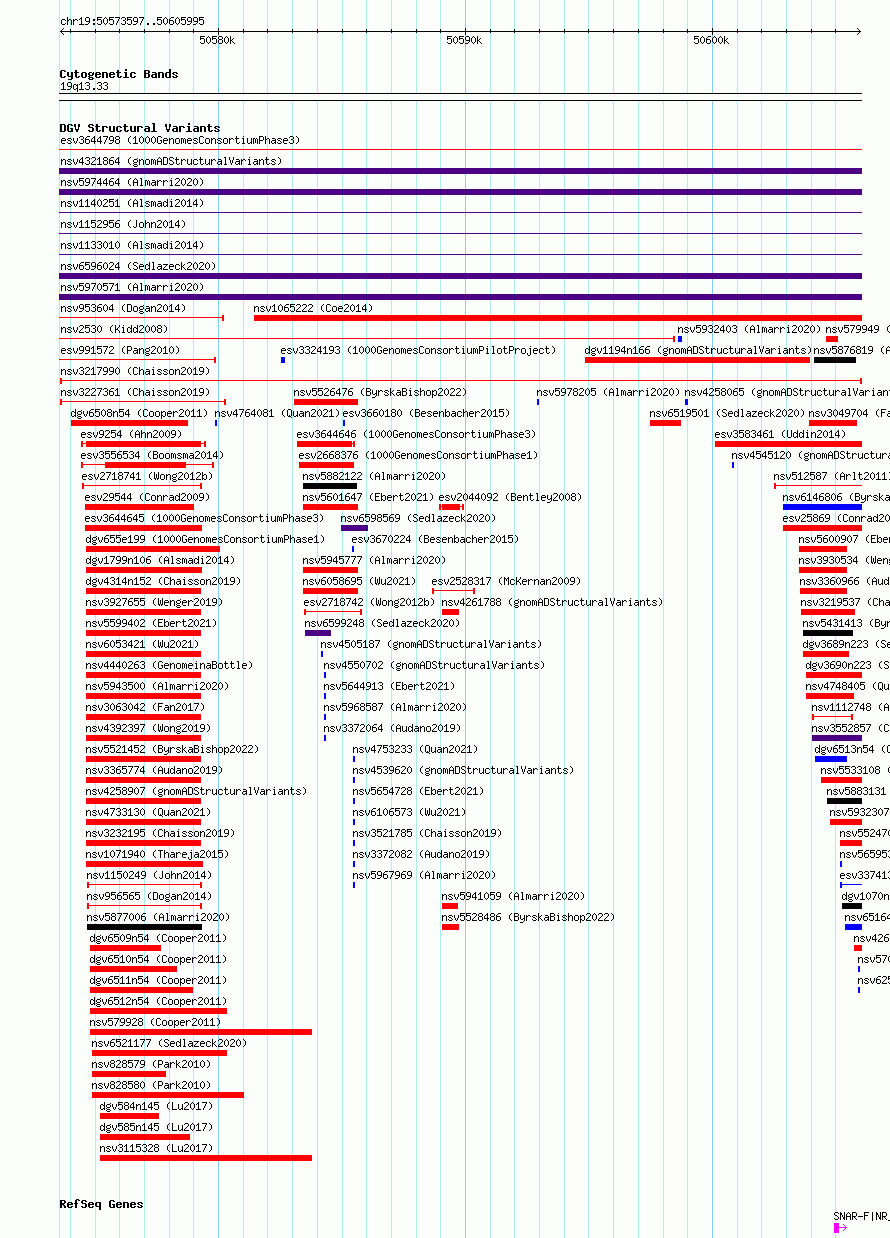Select the Cytogenetic Bands track title
890x1238 pixels.
119,74
